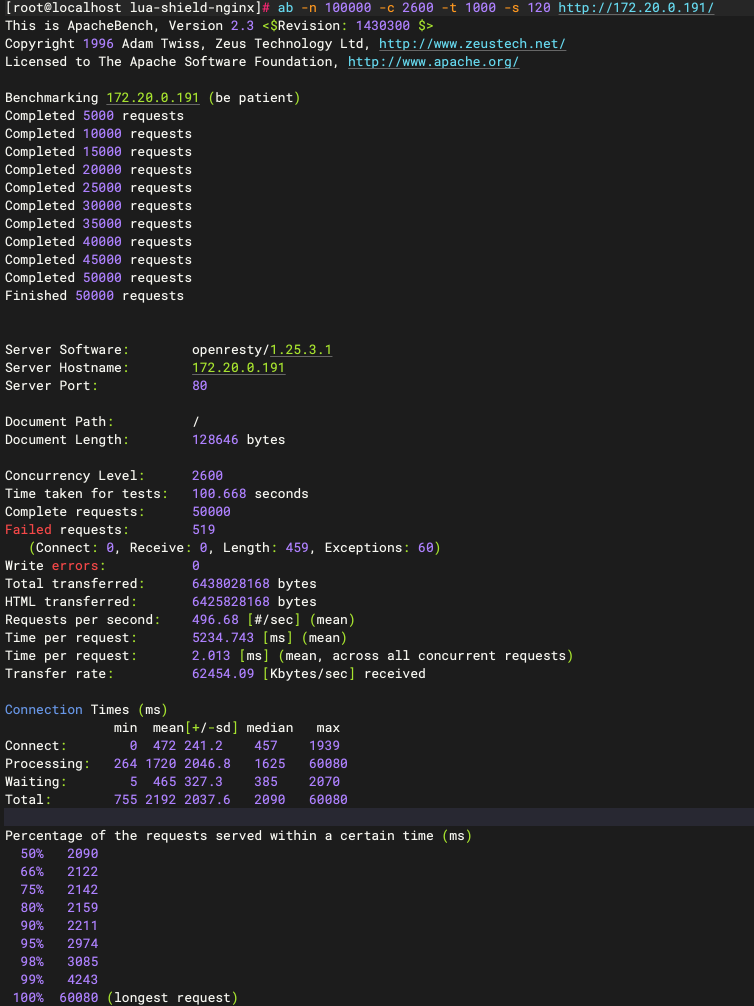Click the 100% longest request value 60080
754x1006 pixels.
pos(79,998)
